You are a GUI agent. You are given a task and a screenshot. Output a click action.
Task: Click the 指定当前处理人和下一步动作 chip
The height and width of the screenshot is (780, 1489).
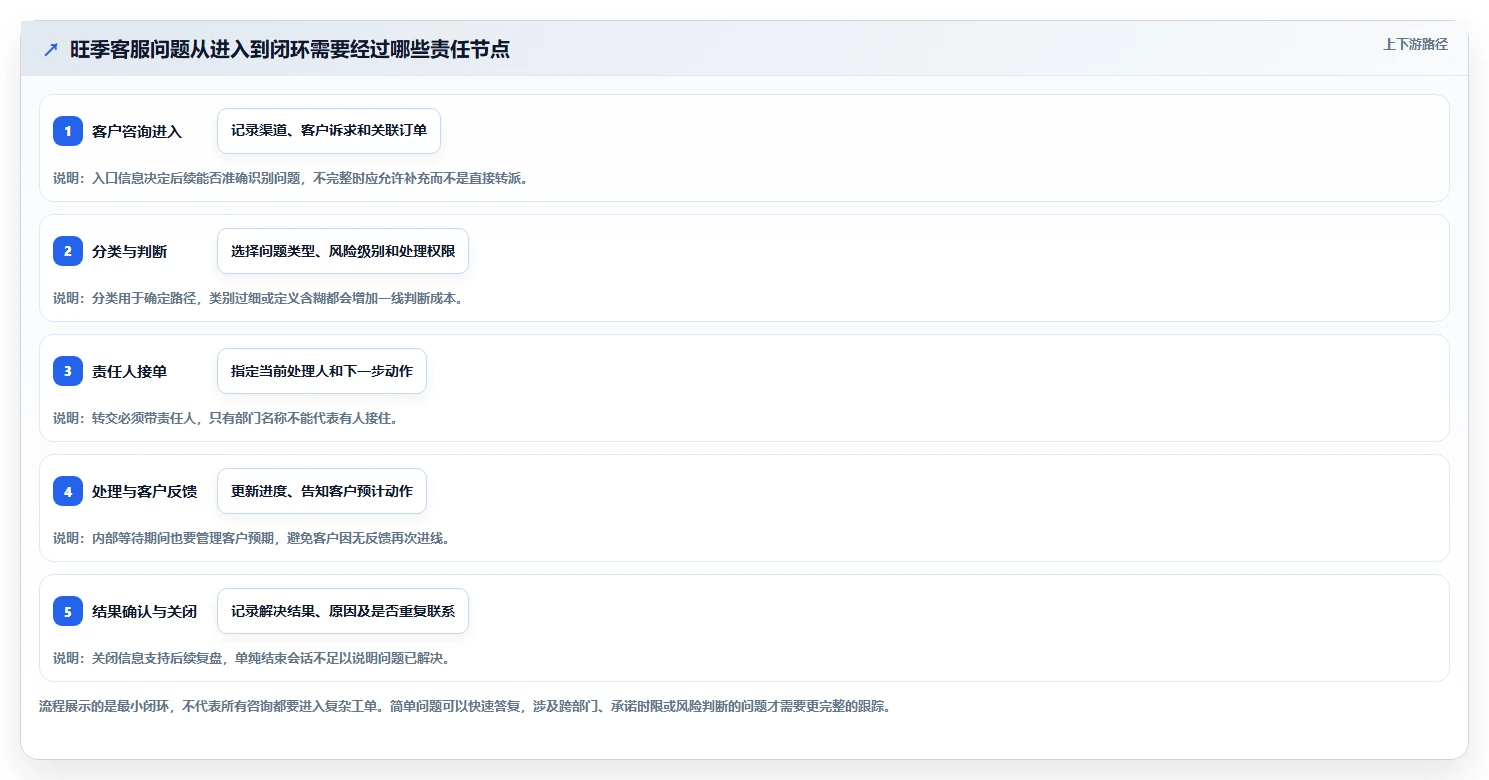coord(322,371)
